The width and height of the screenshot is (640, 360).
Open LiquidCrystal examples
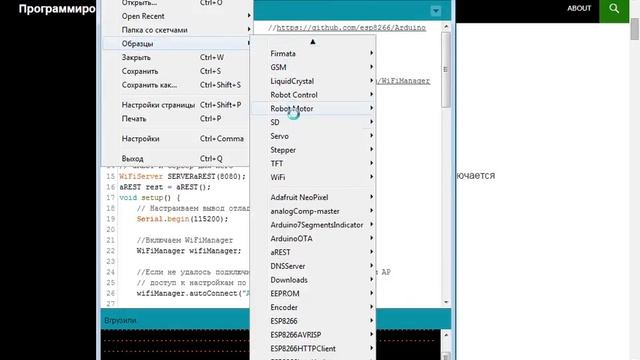point(313,81)
